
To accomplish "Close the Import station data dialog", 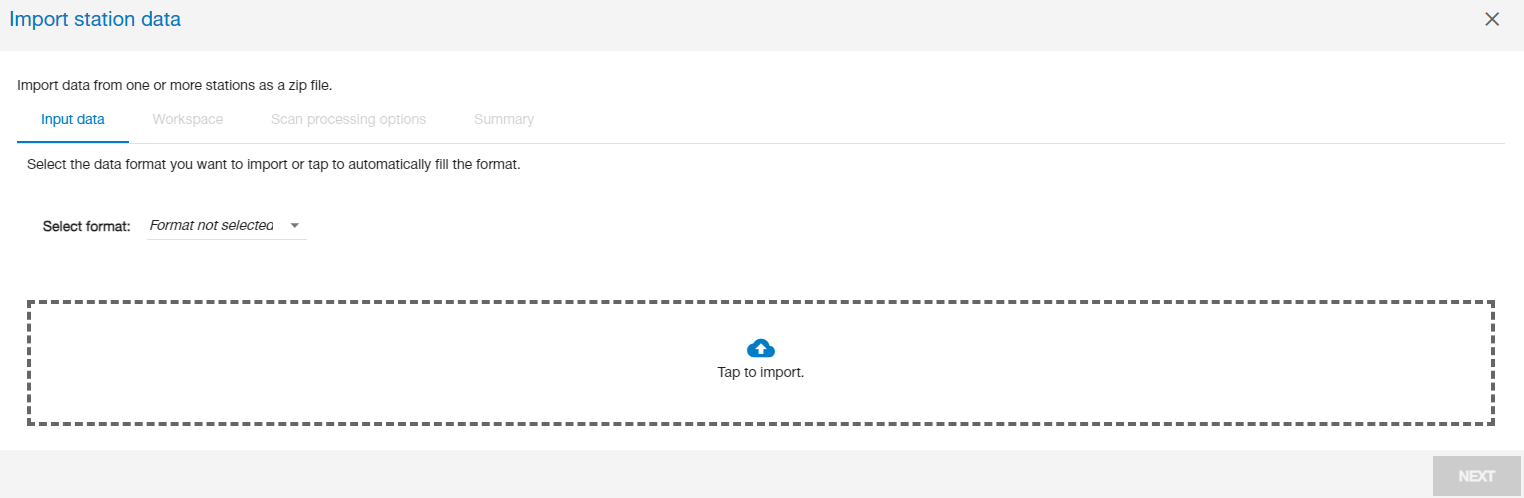I will point(1492,19).
